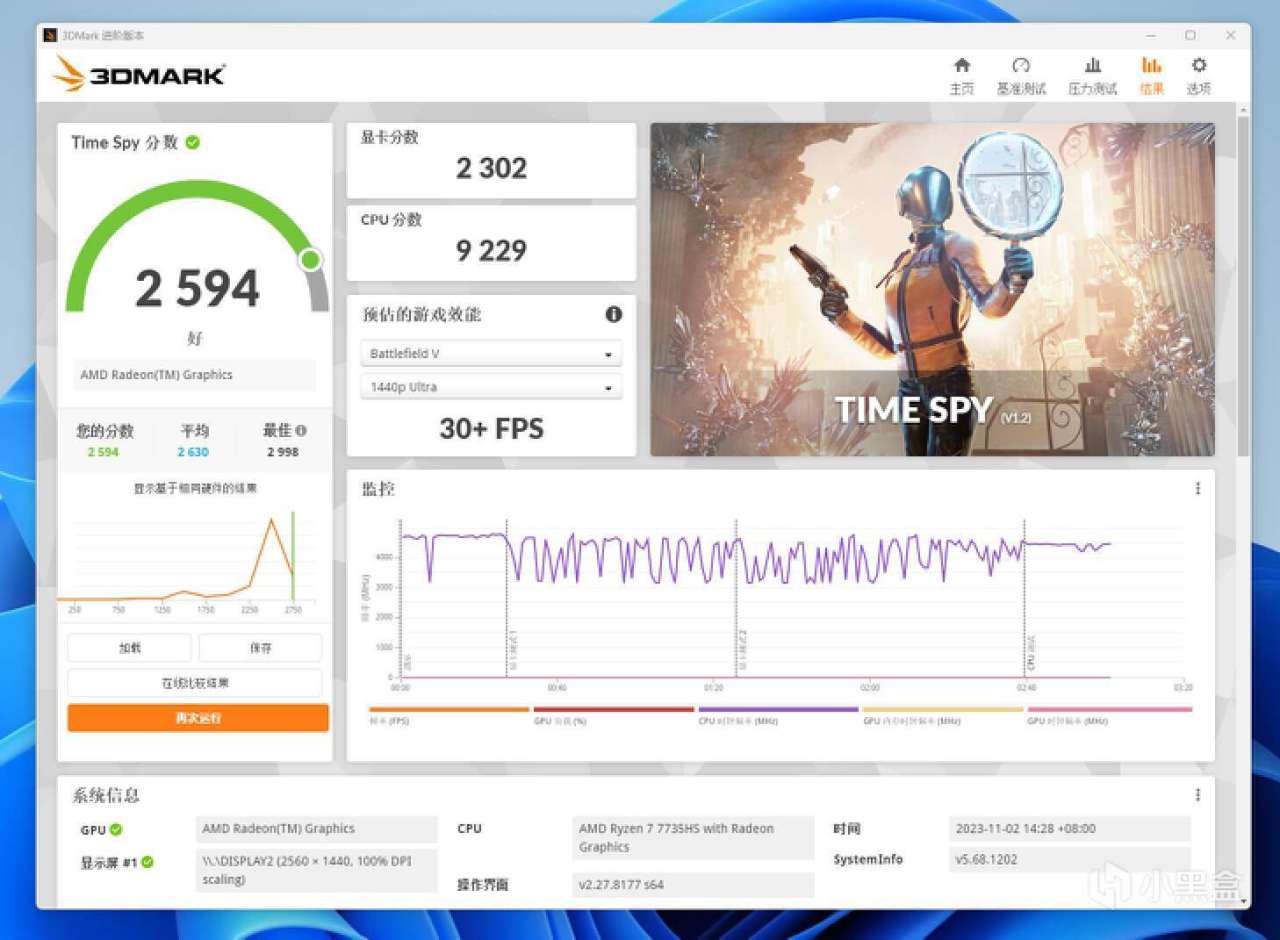Click the 最佳 score value 2 998
Screen dimensions: 1280x940
coord(283,452)
